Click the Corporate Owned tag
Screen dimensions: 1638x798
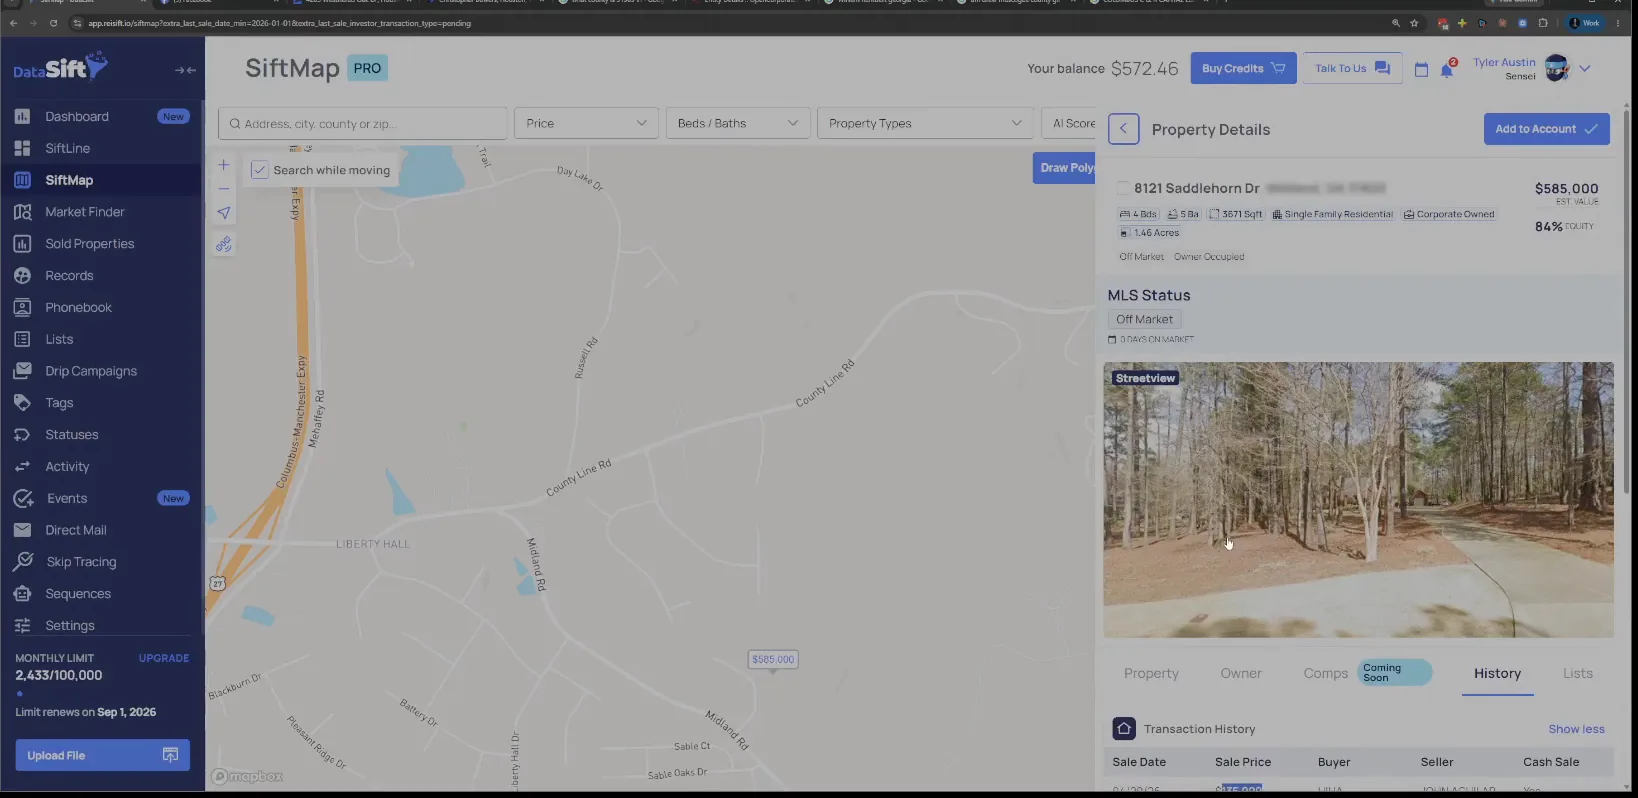1449,214
